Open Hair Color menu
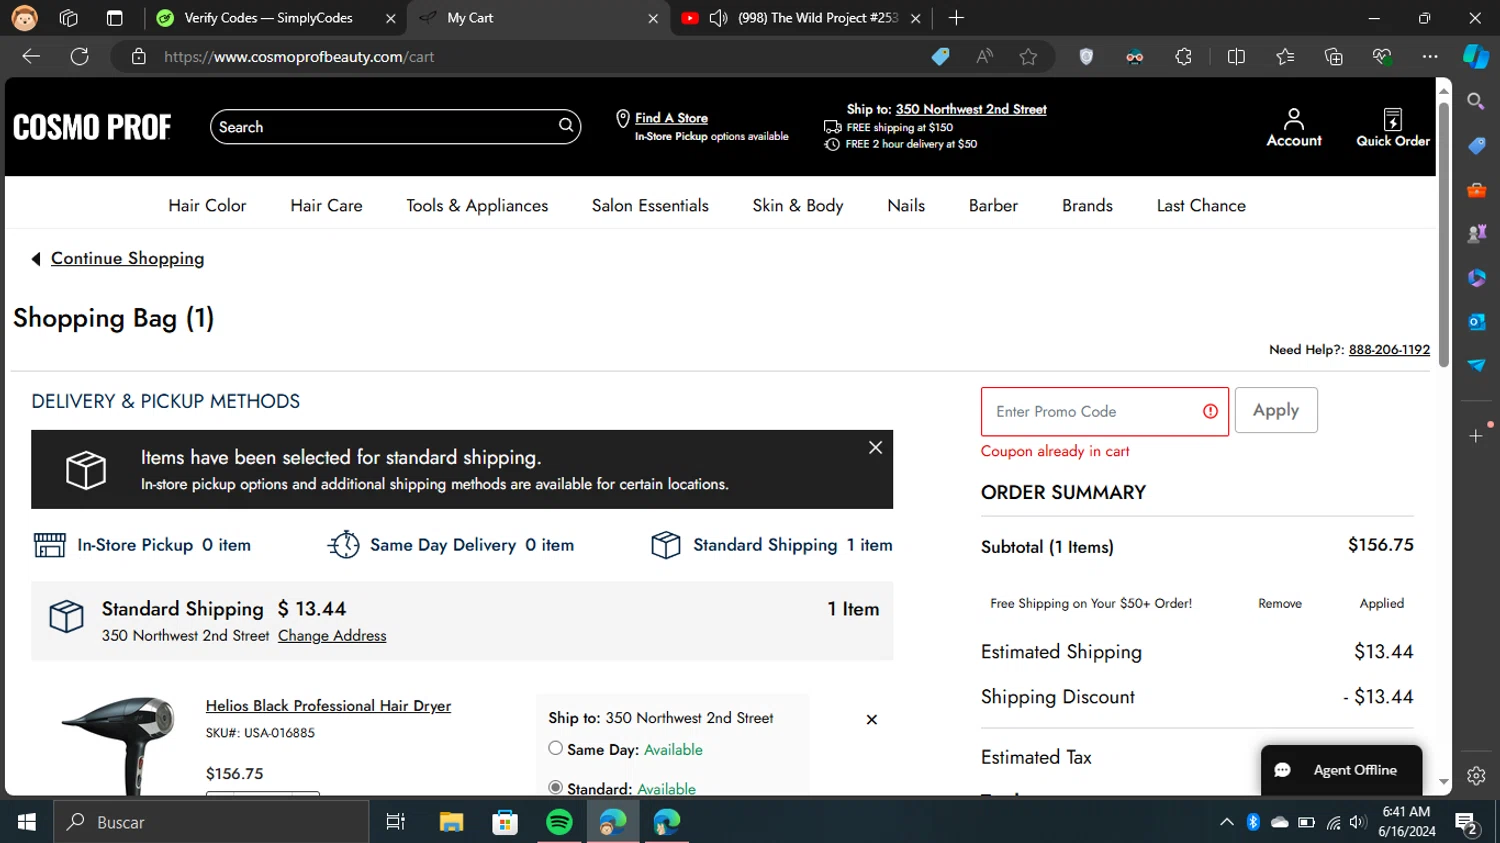The width and height of the screenshot is (1500, 843). pyautogui.click(x=207, y=205)
